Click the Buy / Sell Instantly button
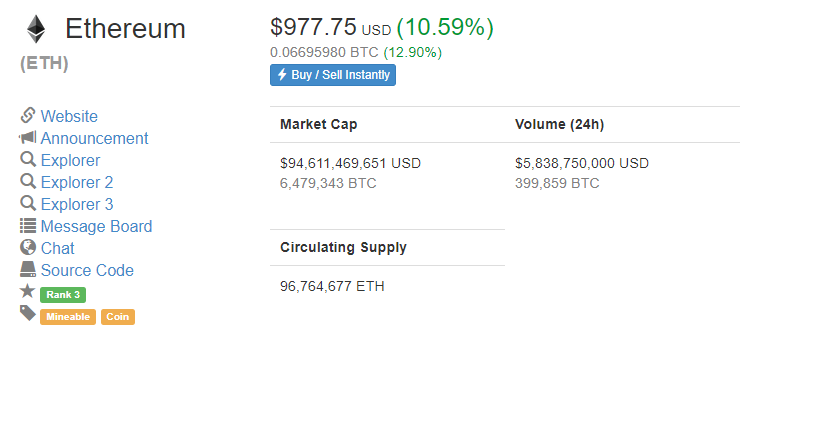The height and width of the screenshot is (431, 817). (x=333, y=75)
